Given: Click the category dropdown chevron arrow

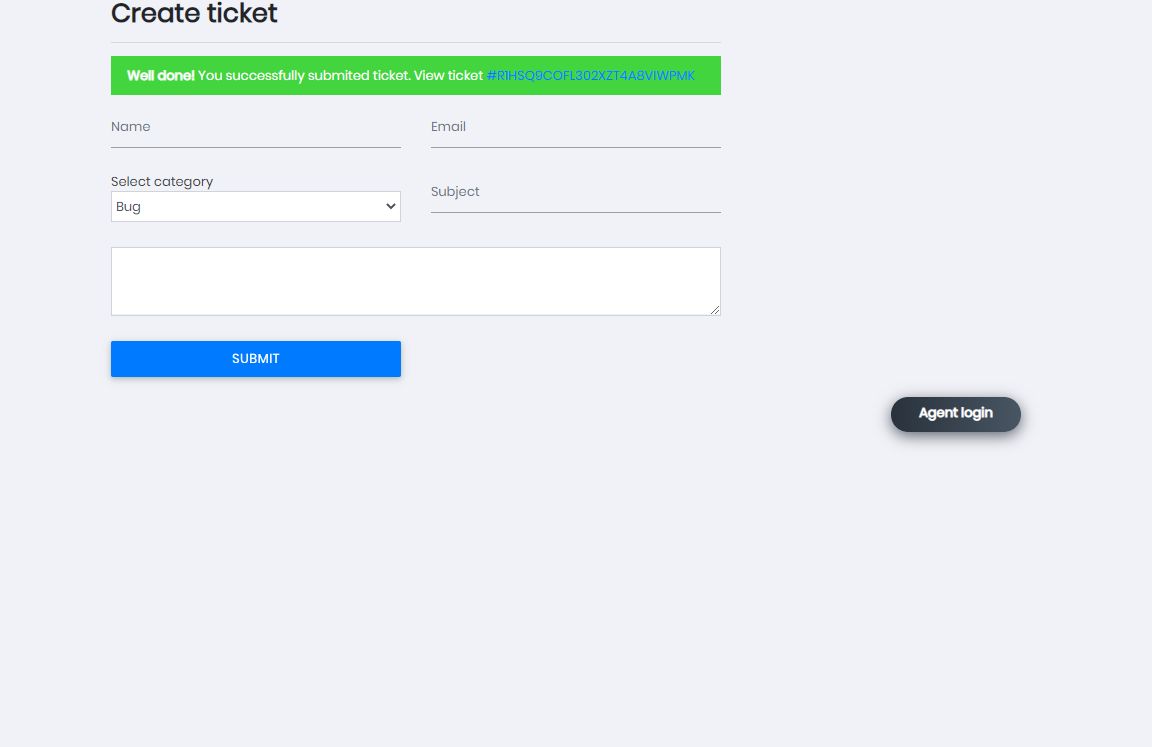Looking at the screenshot, I should pyautogui.click(x=390, y=207).
